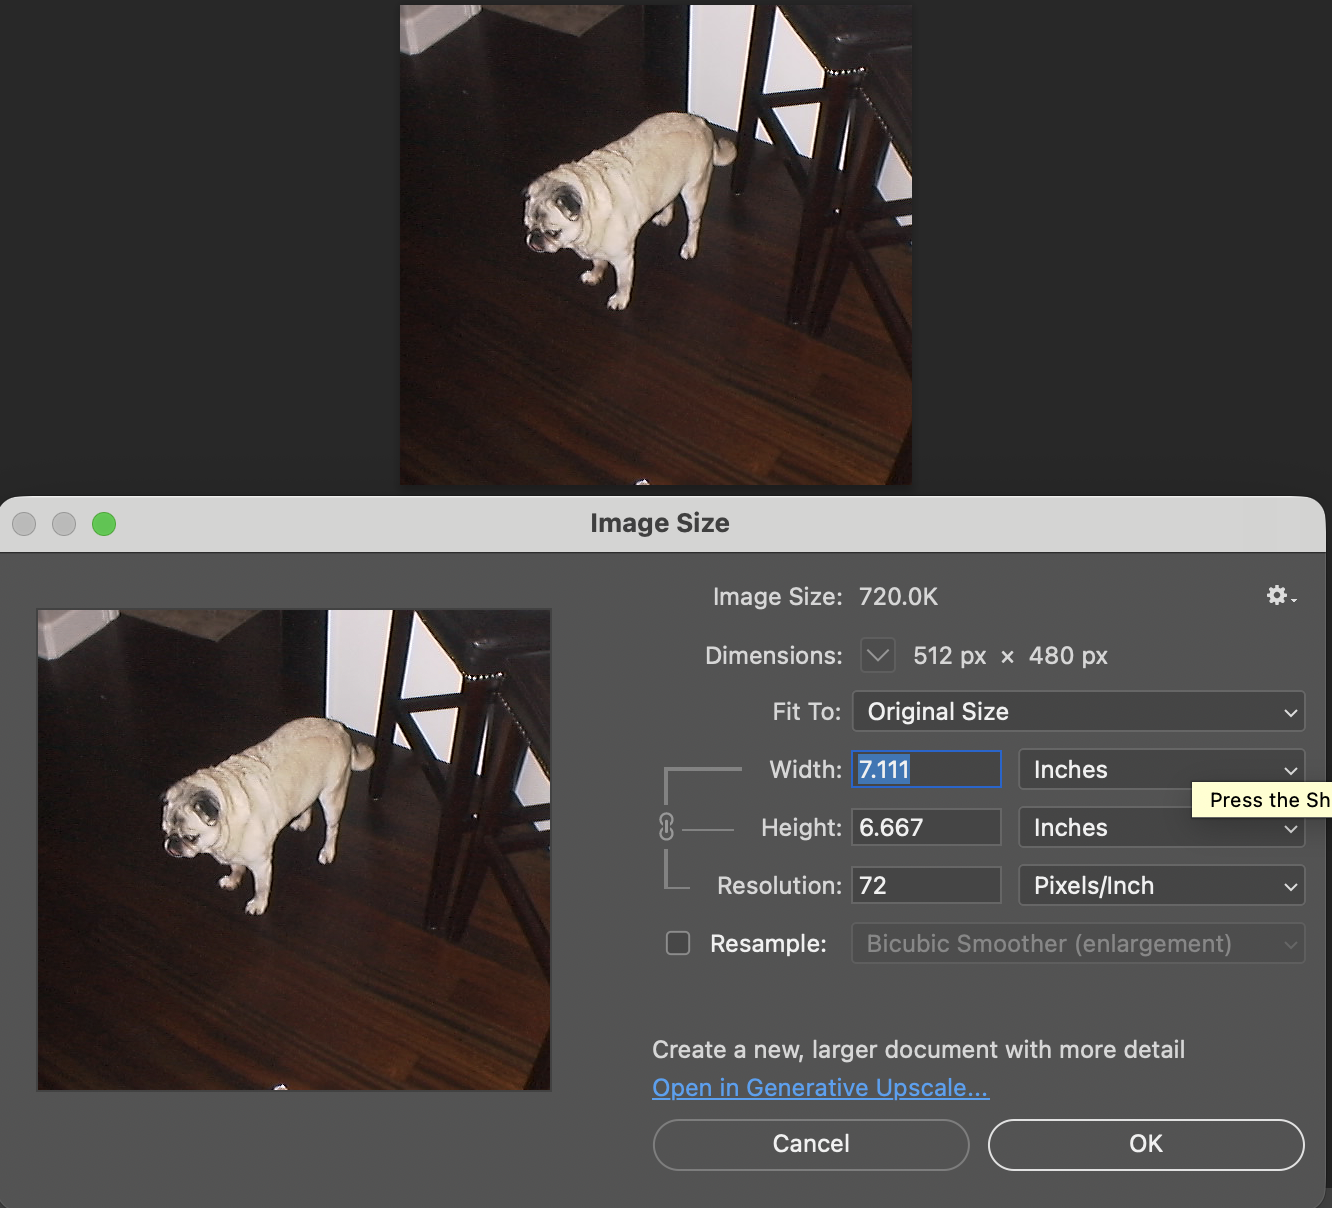Open the Image Size settings gear menu
Image resolution: width=1332 pixels, height=1208 pixels.
pos(1277,595)
